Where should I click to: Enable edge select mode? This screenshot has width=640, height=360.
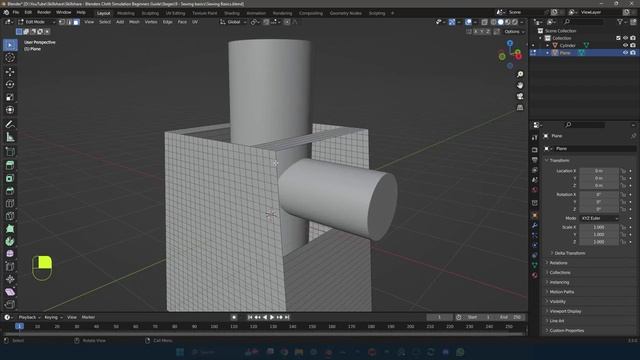tap(69, 22)
